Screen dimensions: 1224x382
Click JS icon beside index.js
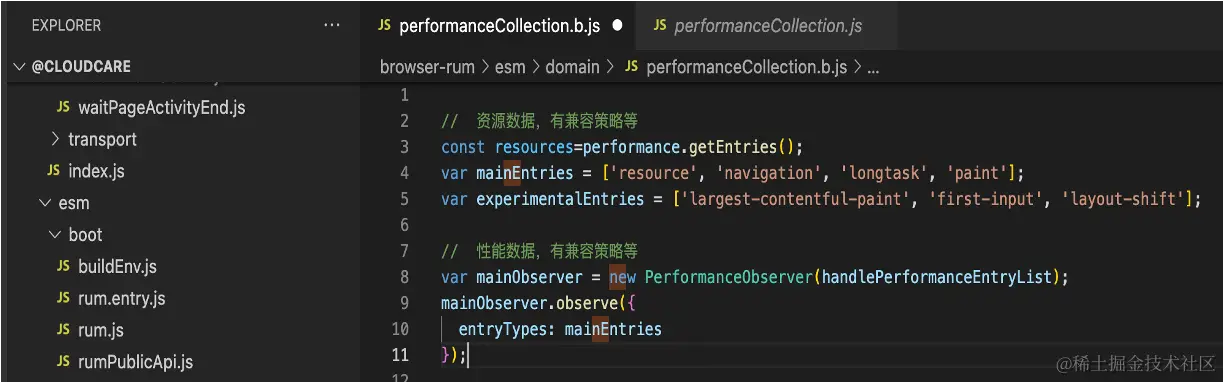[x=53, y=171]
